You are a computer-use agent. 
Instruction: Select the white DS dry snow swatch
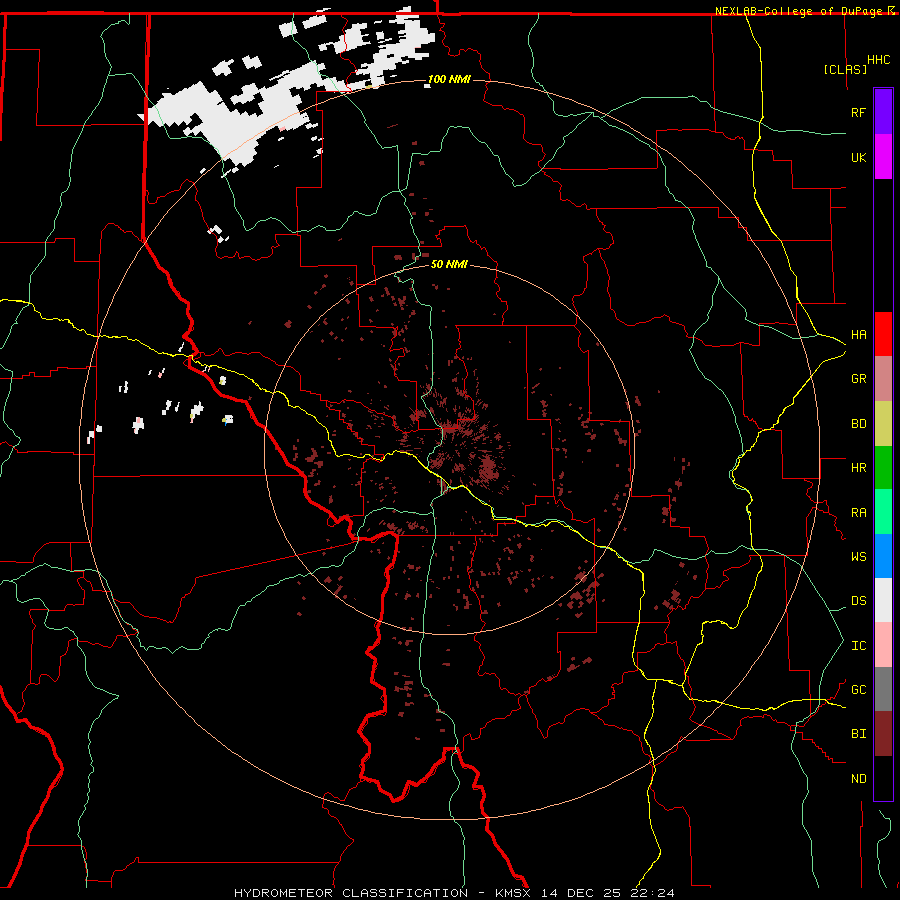point(883,600)
